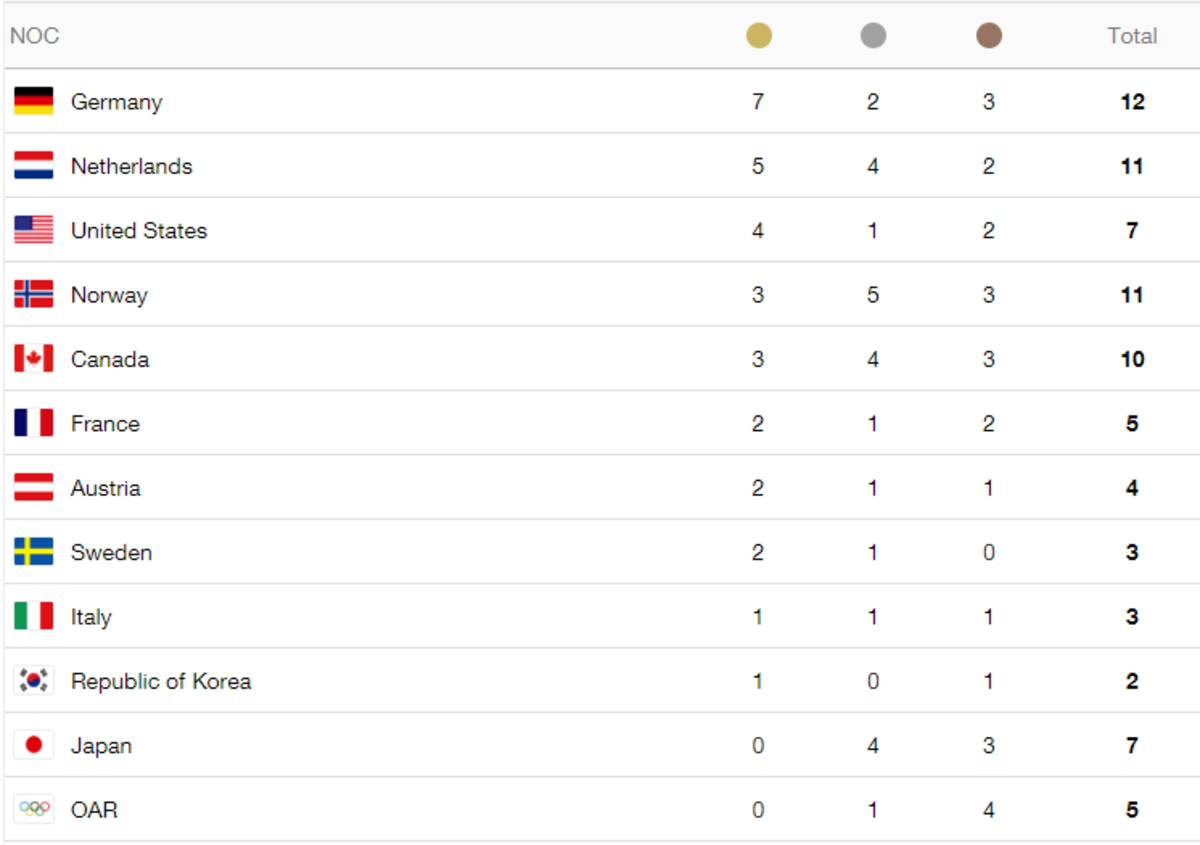Click the Germany flag icon
Image resolution: width=1200 pixels, height=845 pixels.
(x=34, y=101)
